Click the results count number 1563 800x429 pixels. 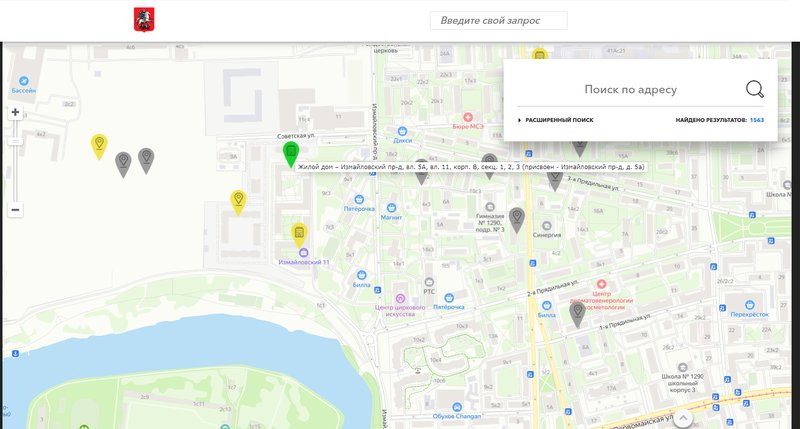coord(757,120)
